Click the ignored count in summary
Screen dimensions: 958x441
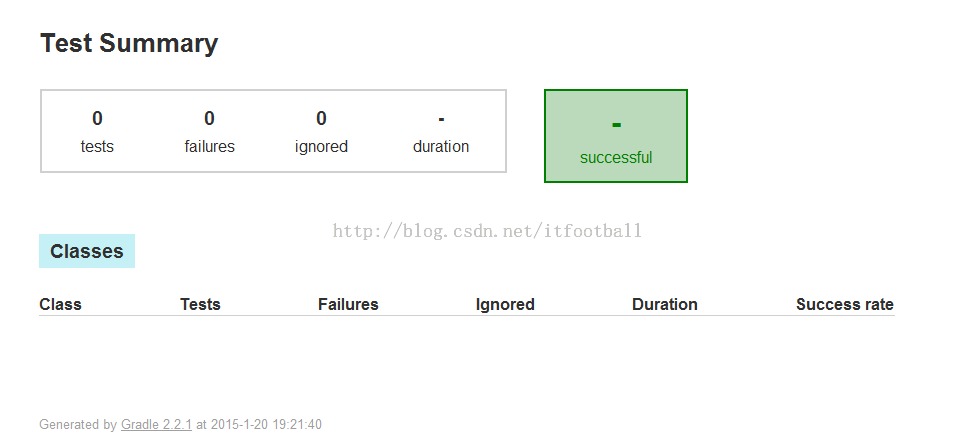321,118
